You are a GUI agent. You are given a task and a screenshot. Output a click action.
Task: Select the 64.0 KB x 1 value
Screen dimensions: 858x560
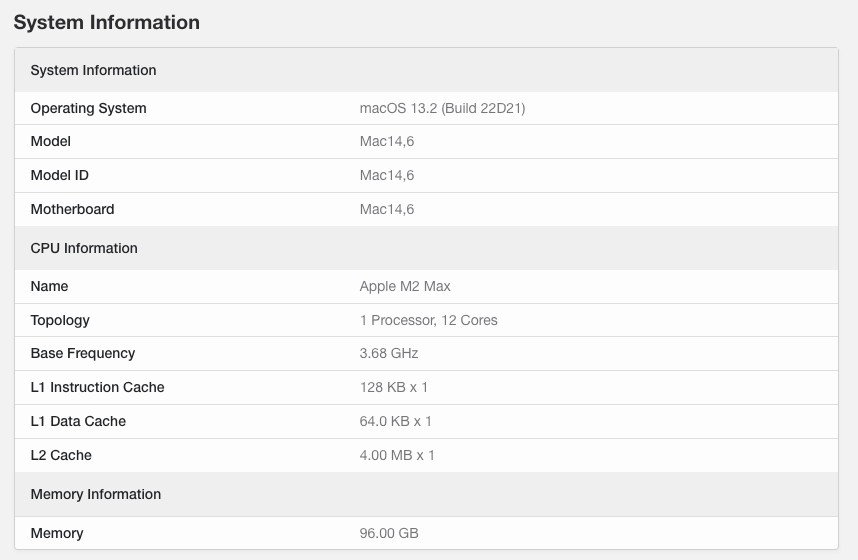coord(396,421)
